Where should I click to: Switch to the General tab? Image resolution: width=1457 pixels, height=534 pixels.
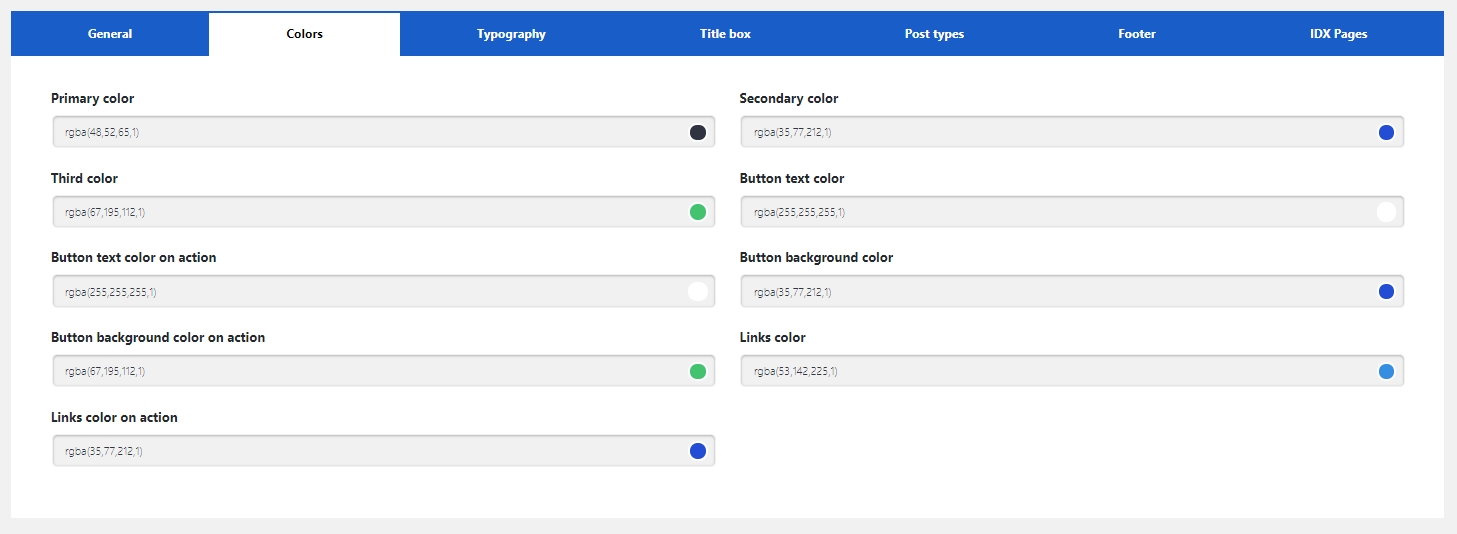[110, 34]
